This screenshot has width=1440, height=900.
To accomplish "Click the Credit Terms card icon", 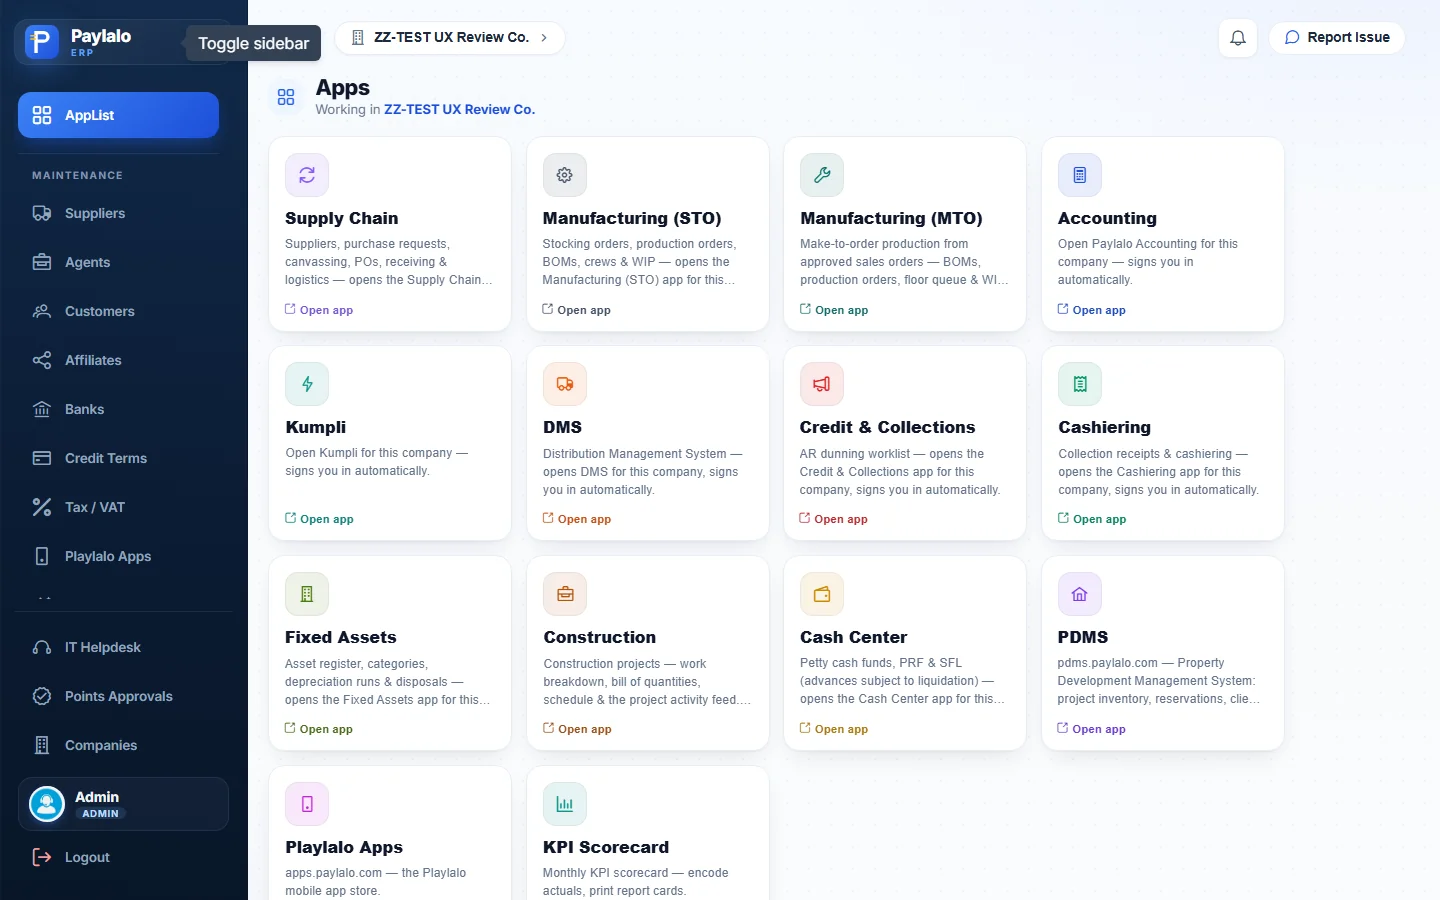I will pos(42,458).
